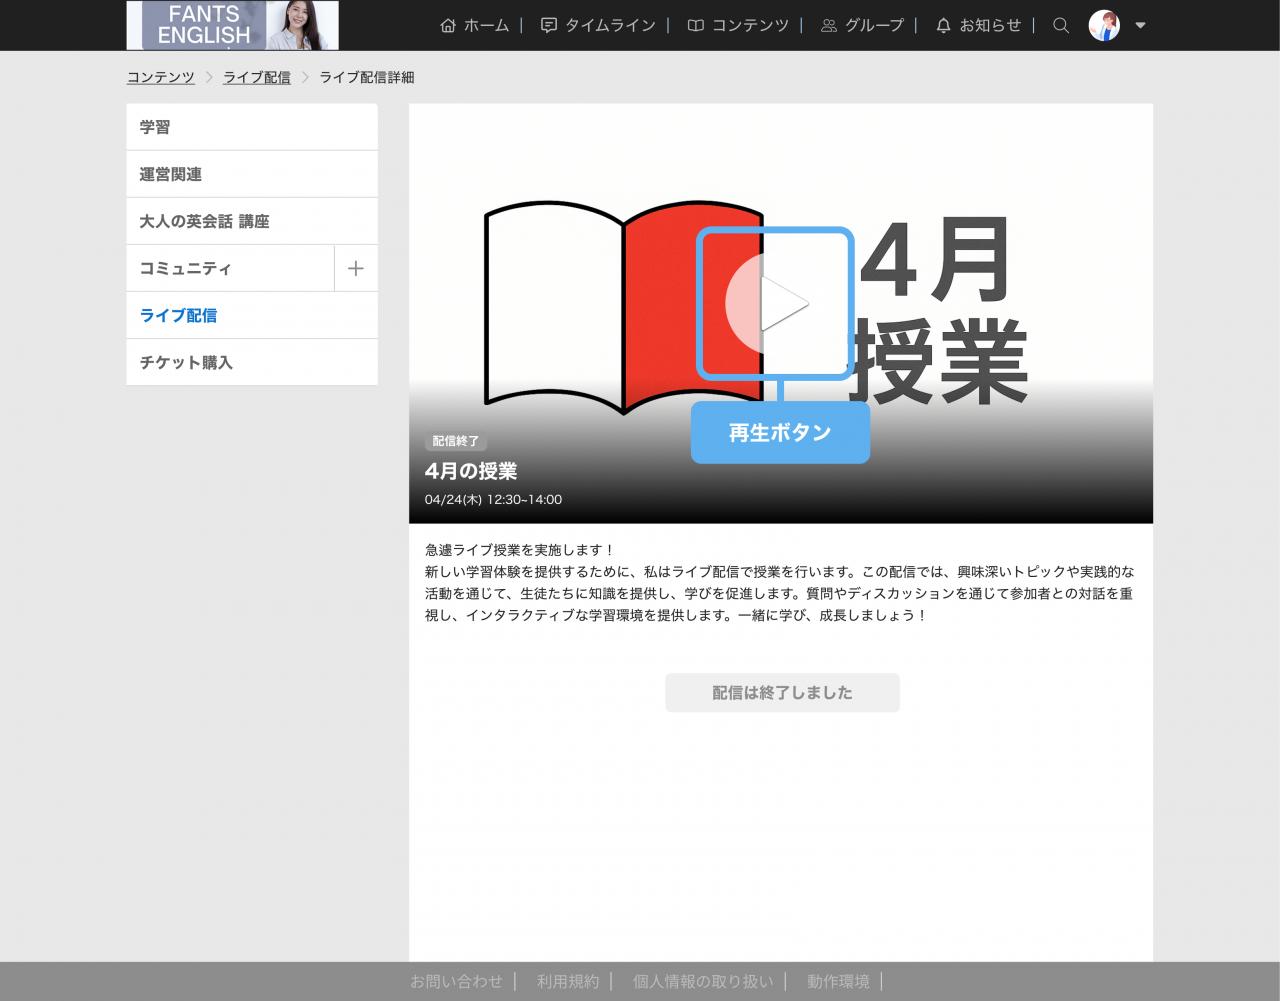Select 学習 in the sidebar
Screen dimensions: 1280x1001
pyautogui.click(x=252, y=127)
